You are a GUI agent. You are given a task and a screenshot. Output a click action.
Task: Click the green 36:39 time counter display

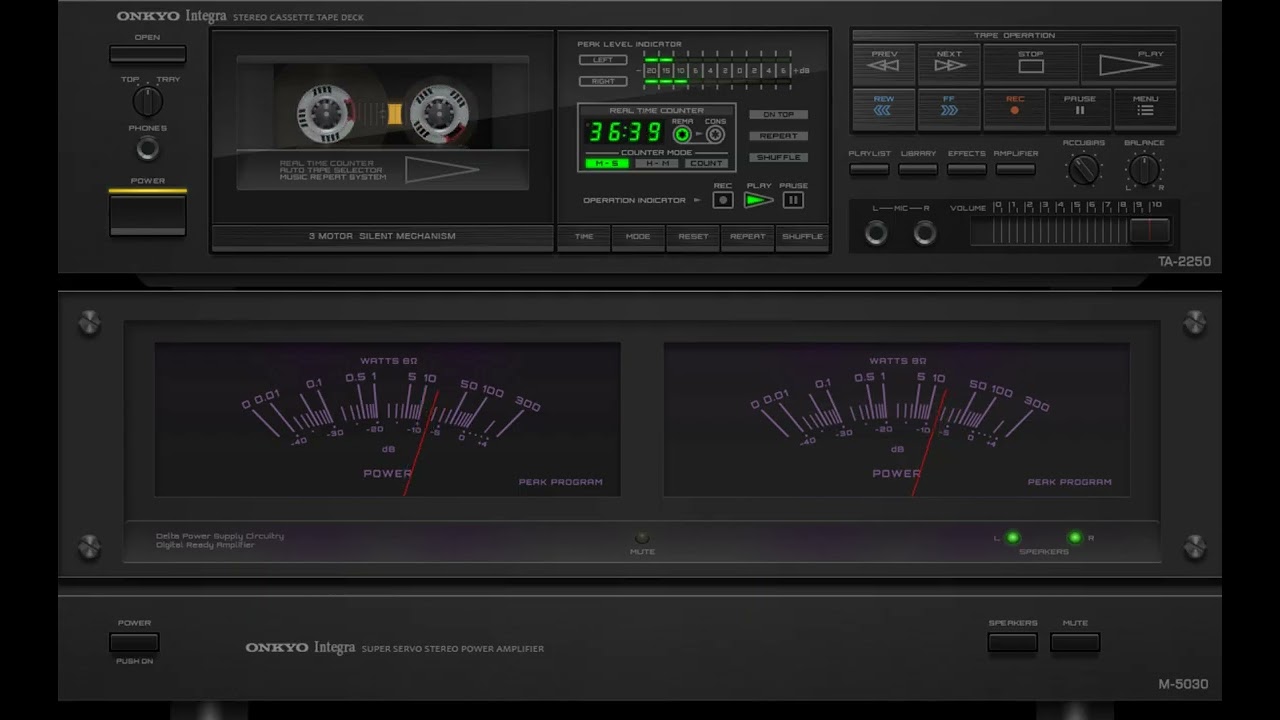pyautogui.click(x=624, y=133)
